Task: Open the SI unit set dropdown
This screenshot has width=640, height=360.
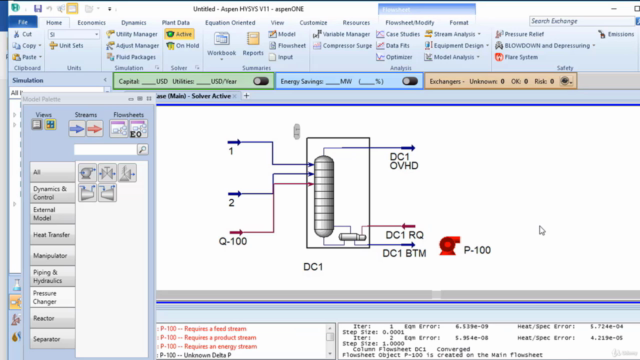Action: click(x=96, y=35)
